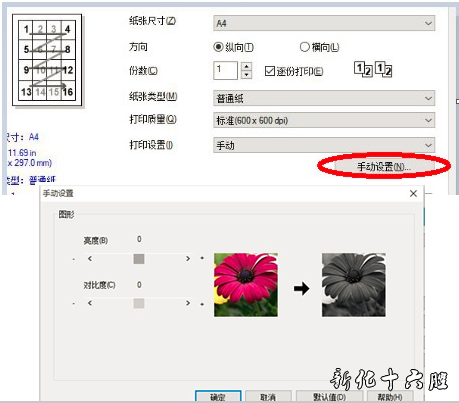Toggle the 逐份打印 collate checkbox

click(270, 71)
